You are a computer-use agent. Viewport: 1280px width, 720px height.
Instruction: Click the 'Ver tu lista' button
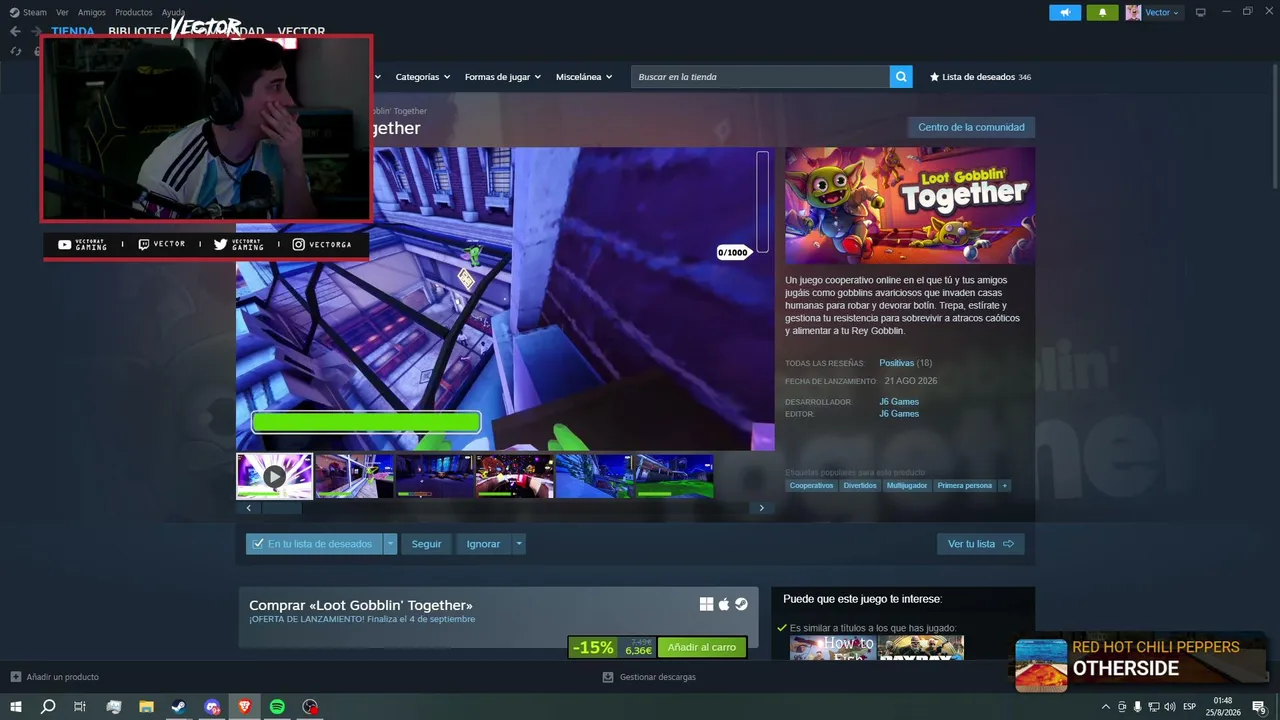[x=980, y=544]
